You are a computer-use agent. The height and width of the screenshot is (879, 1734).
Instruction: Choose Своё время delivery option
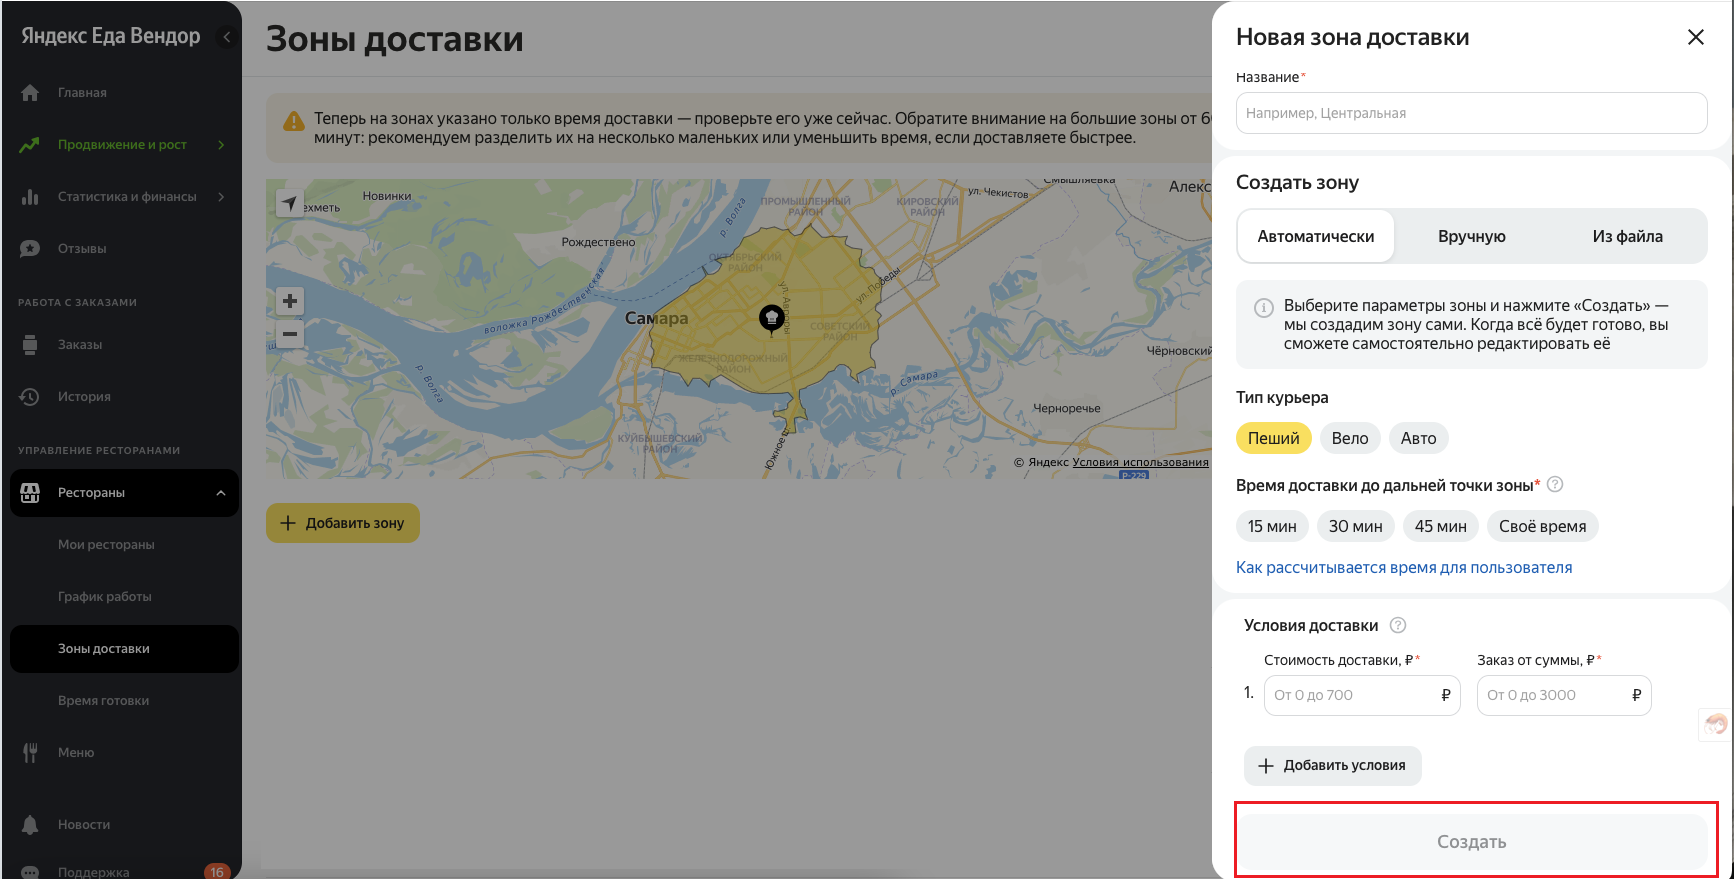[1542, 526]
